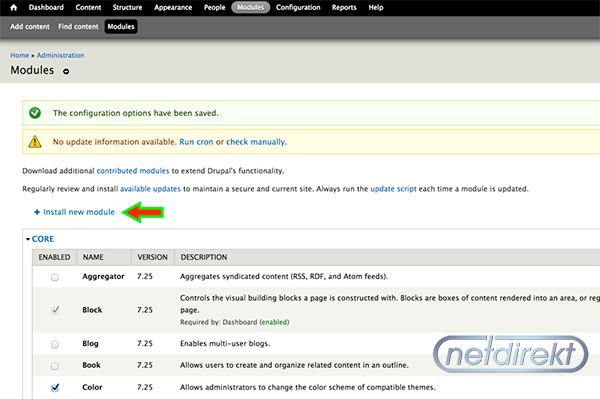Click the DESCRIPTION column header

click(204, 257)
